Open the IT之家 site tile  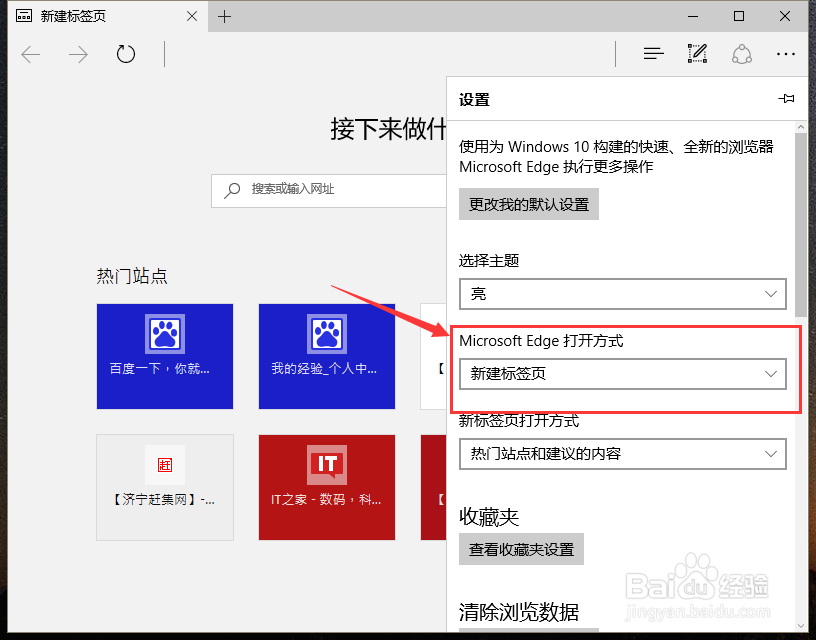(327, 488)
